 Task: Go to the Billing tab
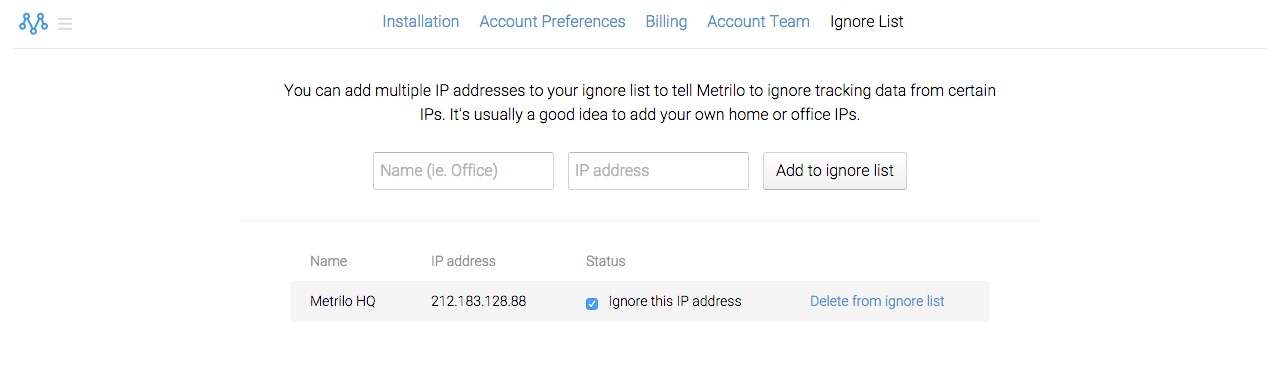(x=666, y=21)
